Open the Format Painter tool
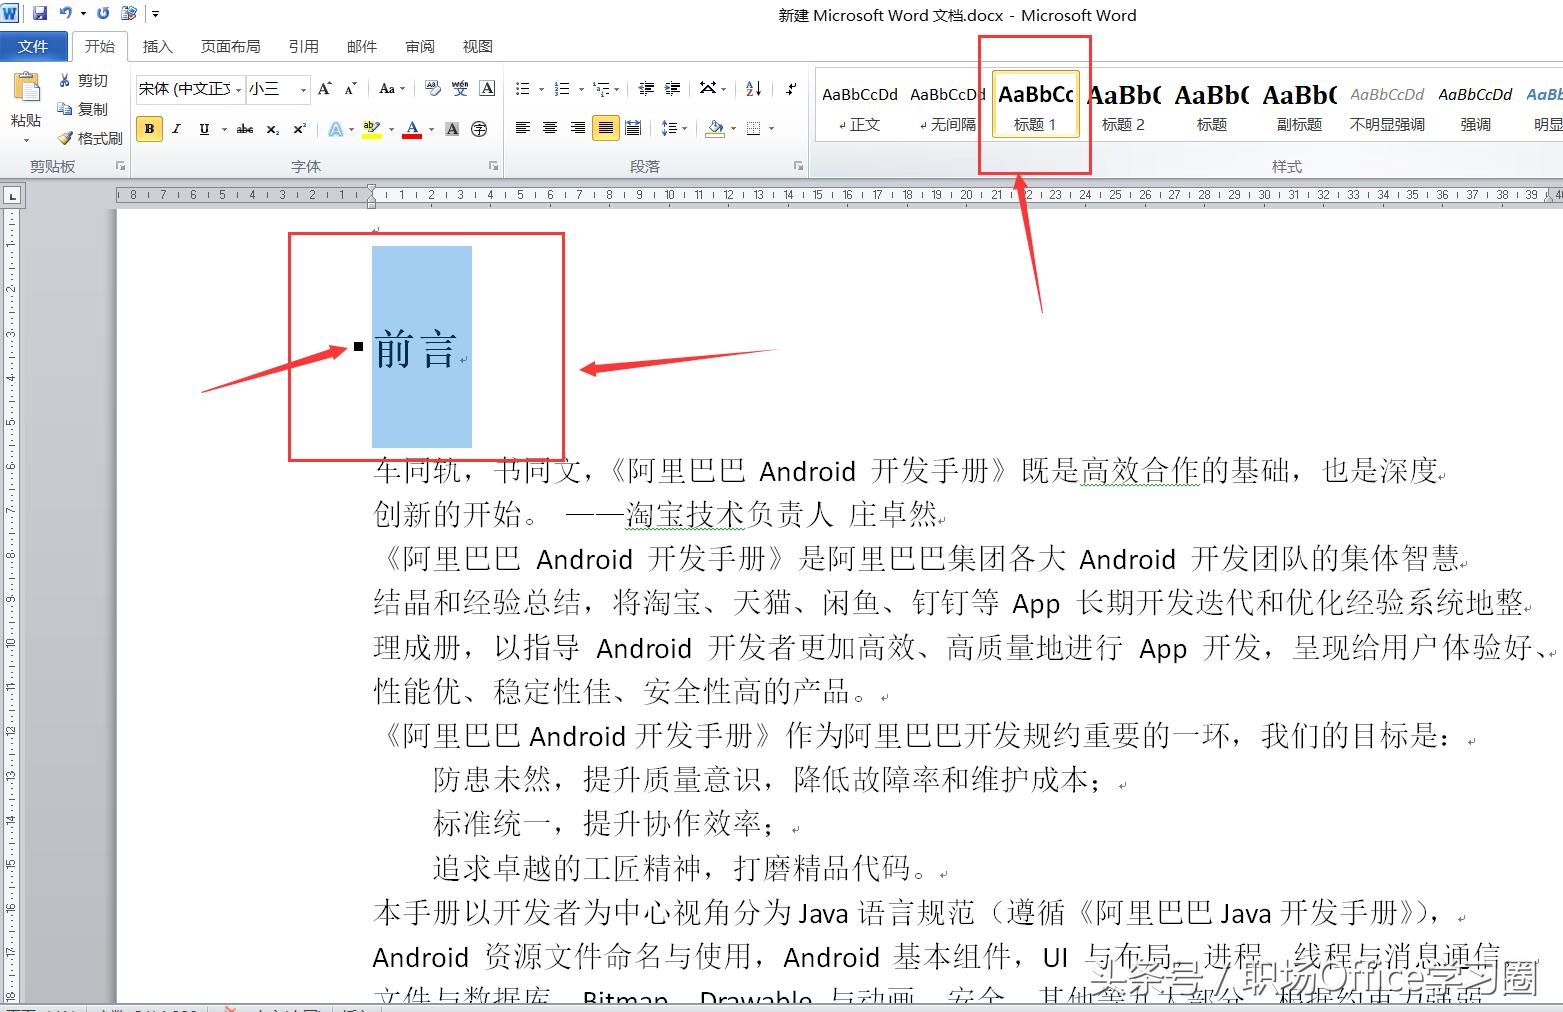The height and width of the screenshot is (1012, 1563). pos(90,139)
